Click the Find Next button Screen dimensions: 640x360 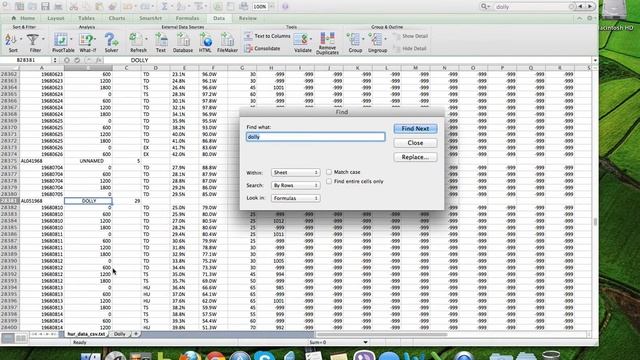point(415,129)
